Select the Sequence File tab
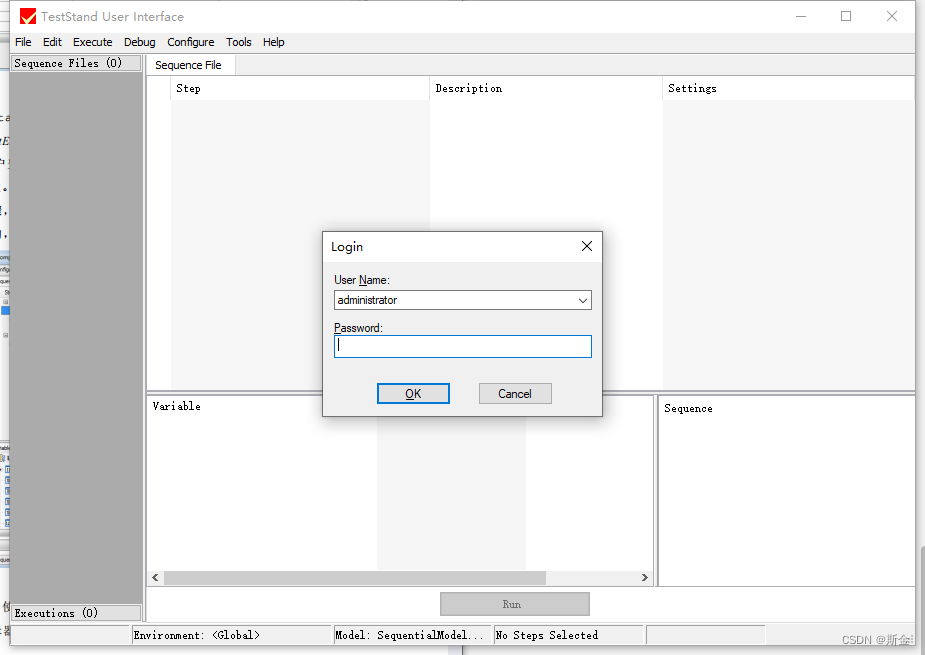The width and height of the screenshot is (925, 655). 188,65
